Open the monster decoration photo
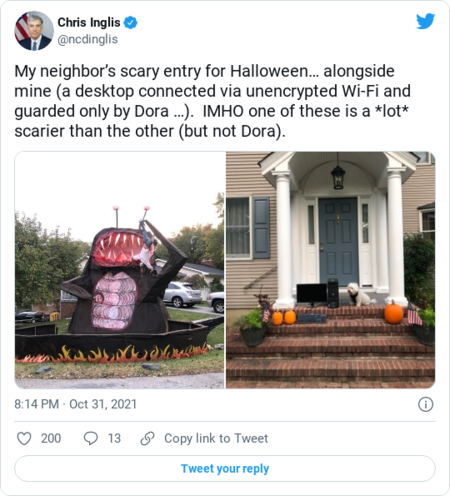The height and width of the screenshot is (496, 450). pos(120,270)
